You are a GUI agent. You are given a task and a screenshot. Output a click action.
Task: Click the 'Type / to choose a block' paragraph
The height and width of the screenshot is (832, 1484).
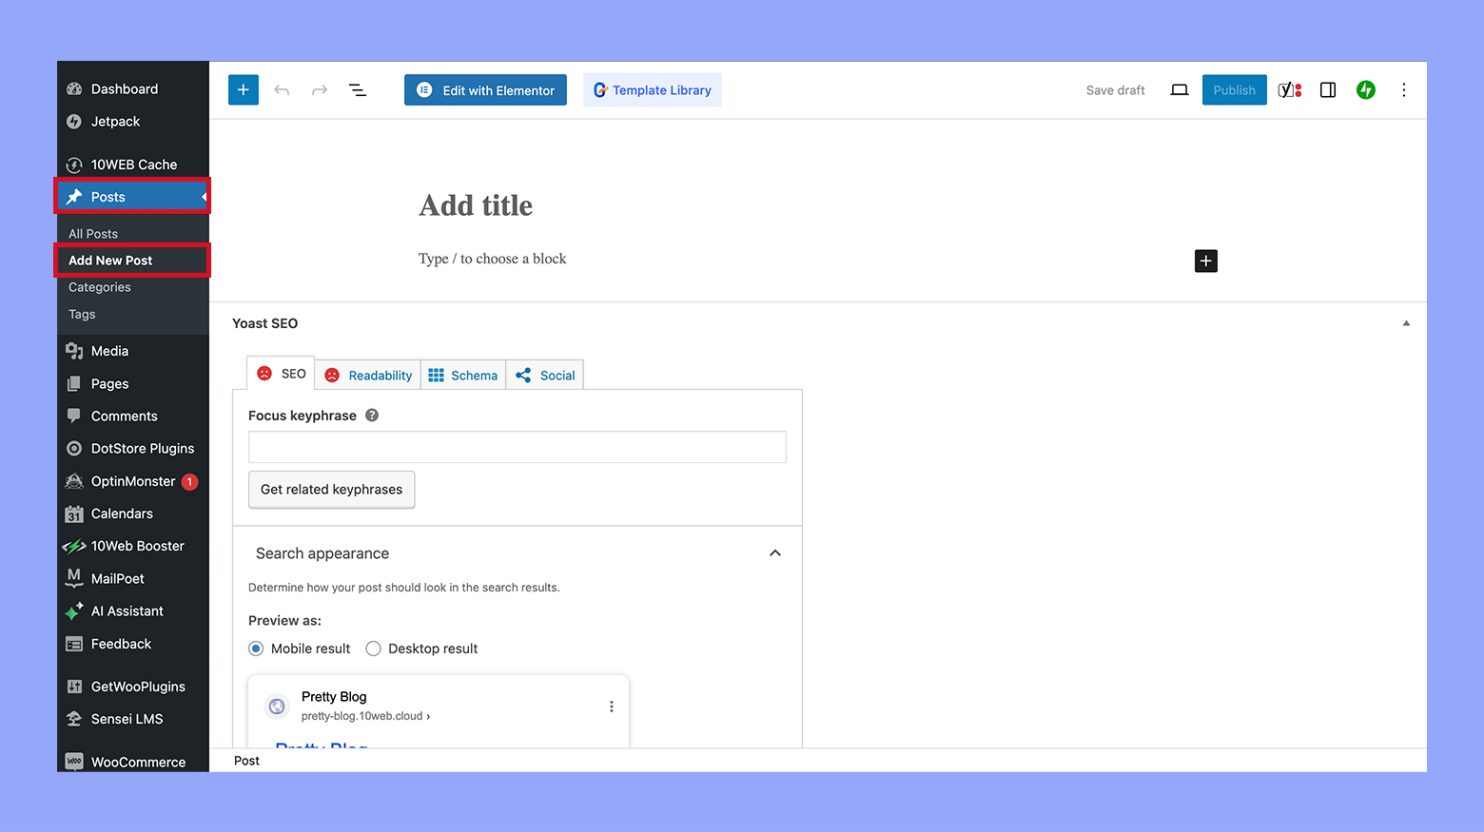point(492,259)
